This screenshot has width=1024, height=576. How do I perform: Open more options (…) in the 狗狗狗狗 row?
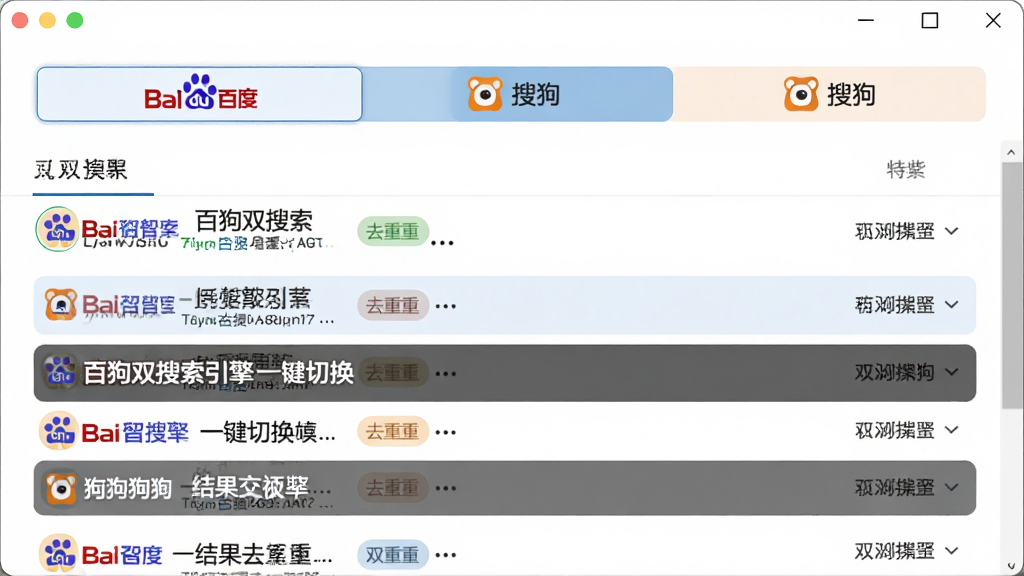click(x=445, y=488)
